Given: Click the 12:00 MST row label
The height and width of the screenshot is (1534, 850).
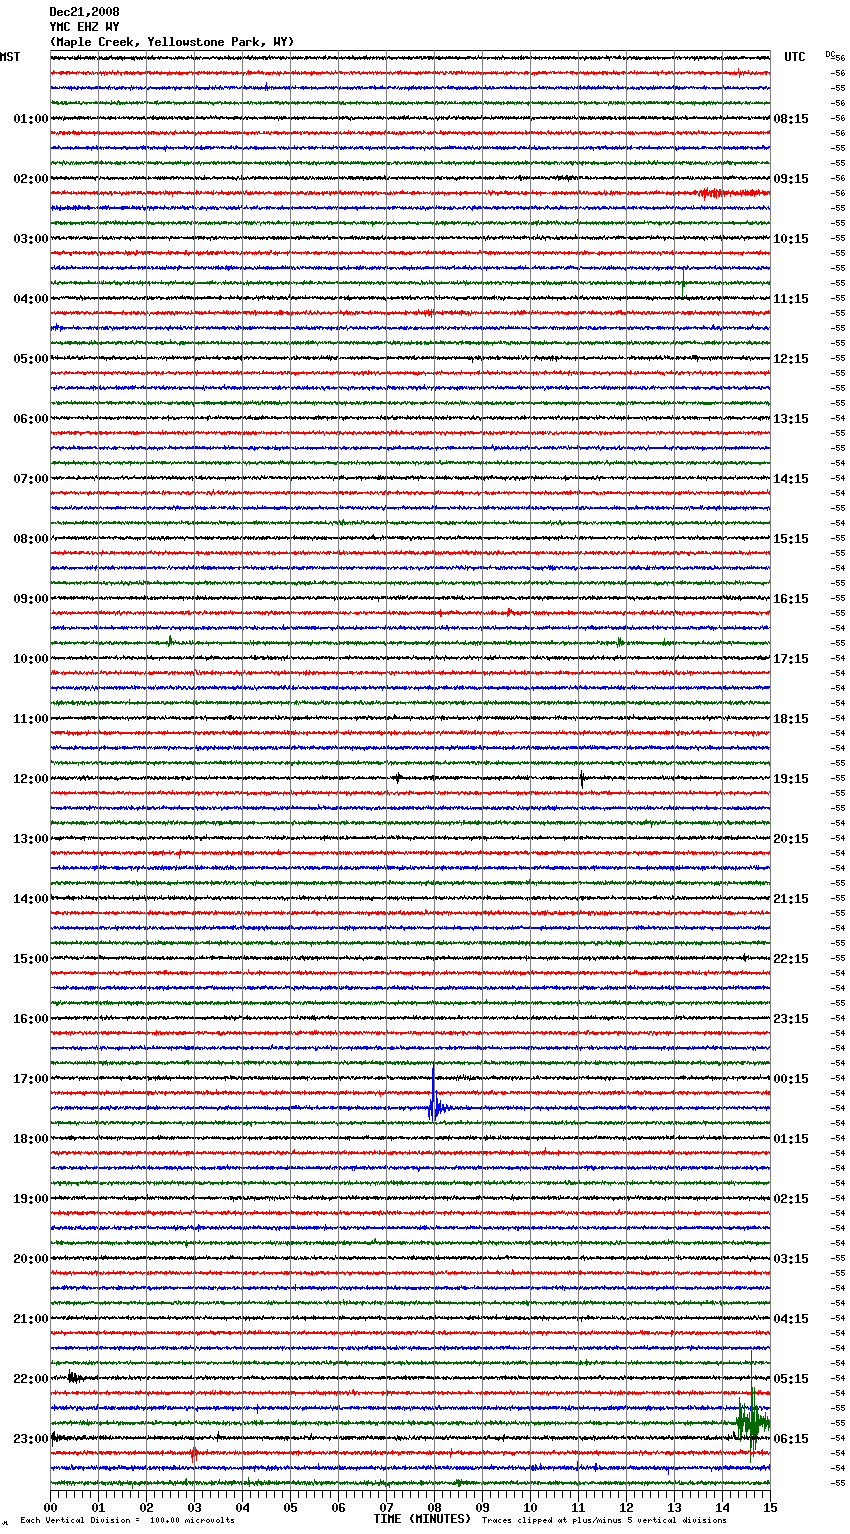Looking at the screenshot, I should pos(31,779).
